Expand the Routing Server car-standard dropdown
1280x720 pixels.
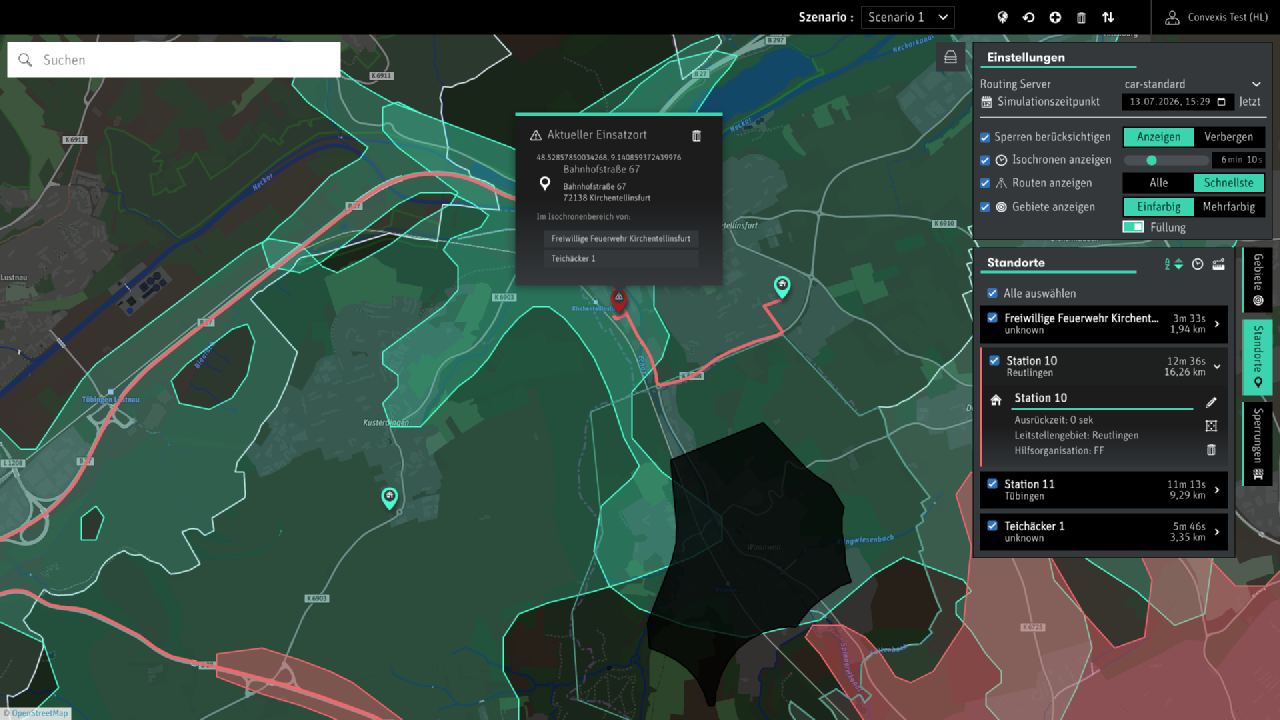[1192, 84]
